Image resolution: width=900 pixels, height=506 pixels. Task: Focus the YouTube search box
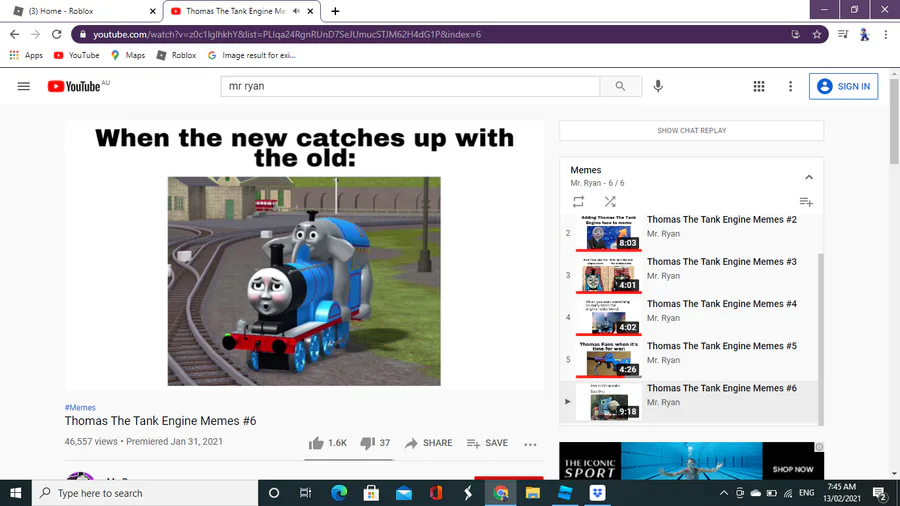click(410, 86)
